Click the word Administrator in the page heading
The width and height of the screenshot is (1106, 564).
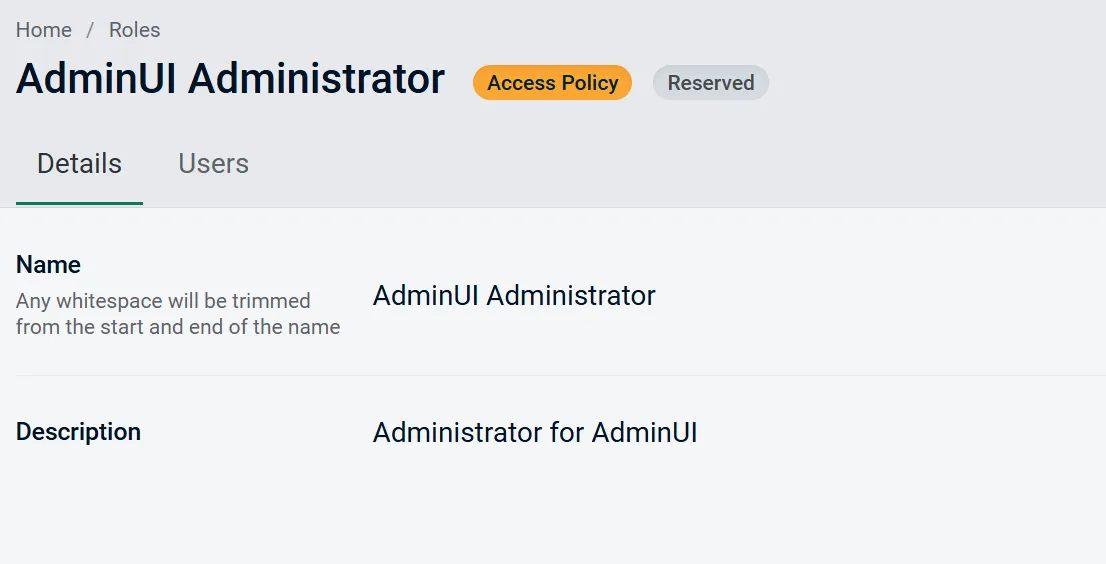coord(316,79)
